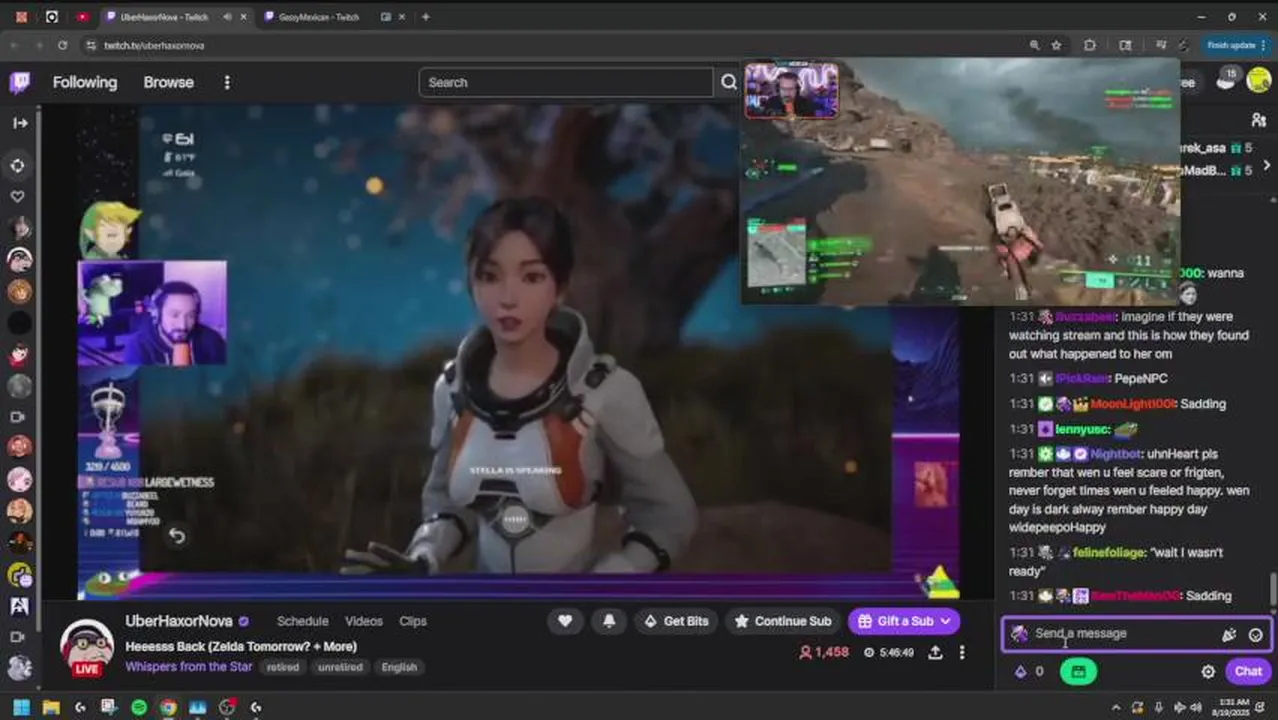Click the search magnifier button

click(x=729, y=82)
